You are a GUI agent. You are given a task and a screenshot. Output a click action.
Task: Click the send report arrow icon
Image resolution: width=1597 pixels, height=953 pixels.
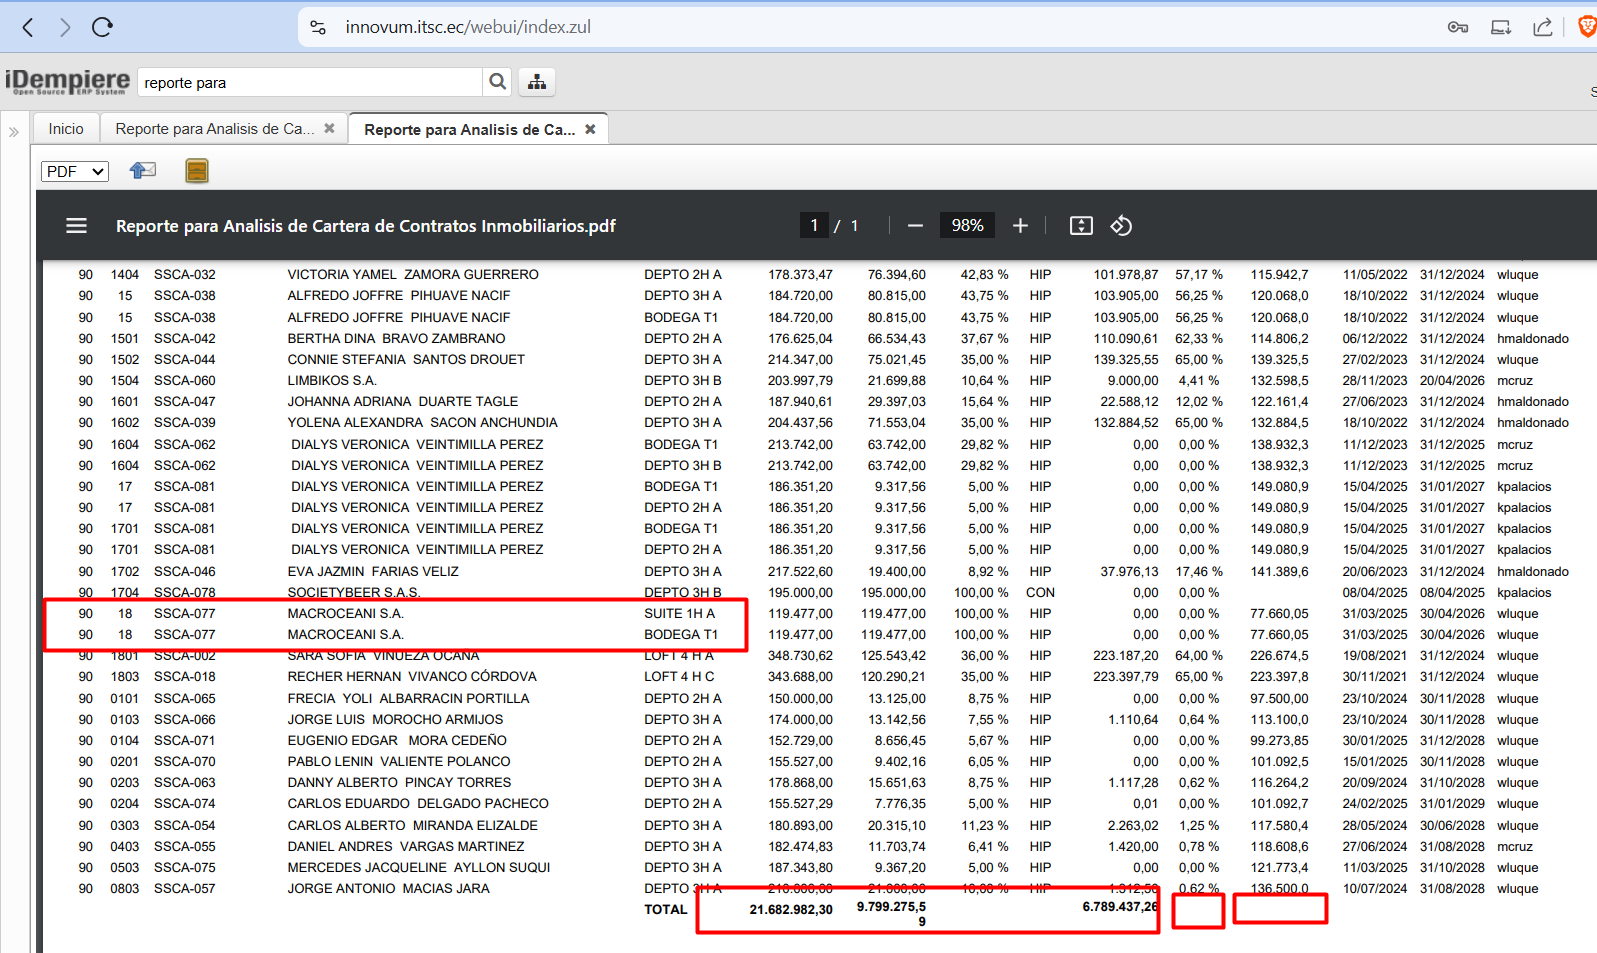tap(143, 171)
